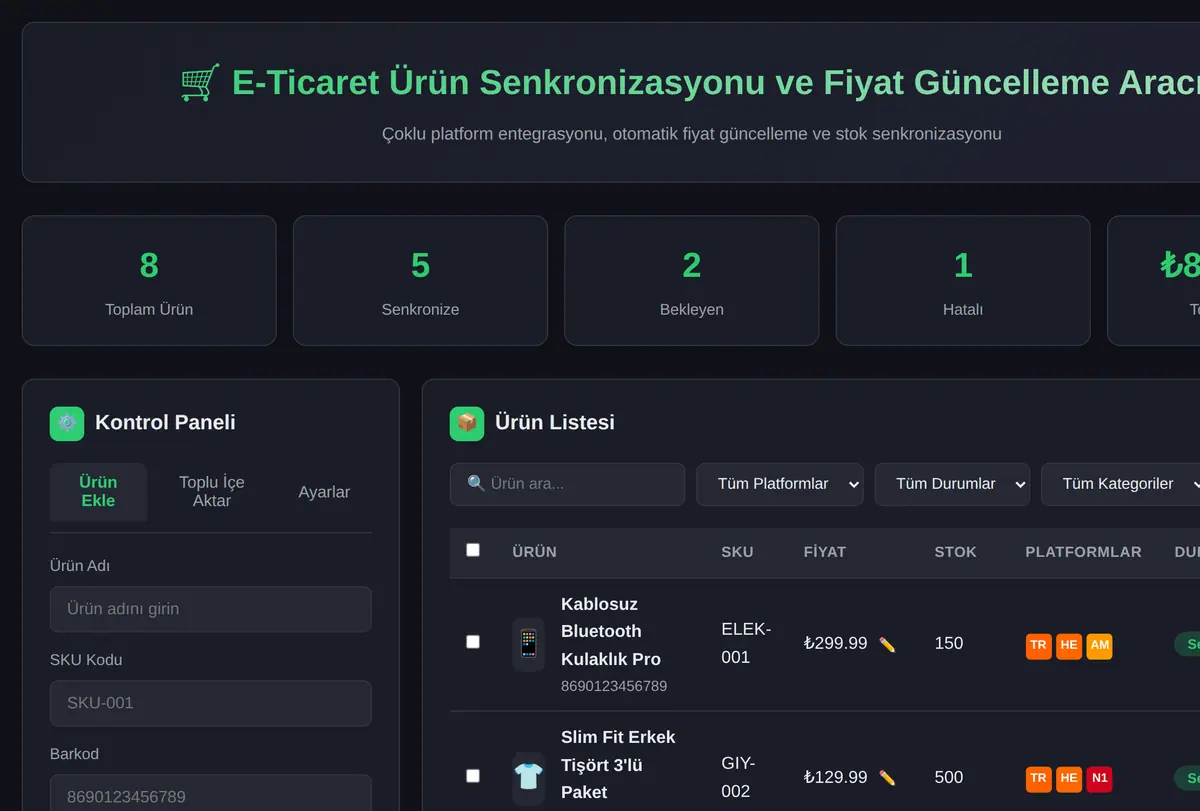Viewport: 1200px width, 811px height.
Task: Click the stock value 150
Action: click(x=949, y=644)
